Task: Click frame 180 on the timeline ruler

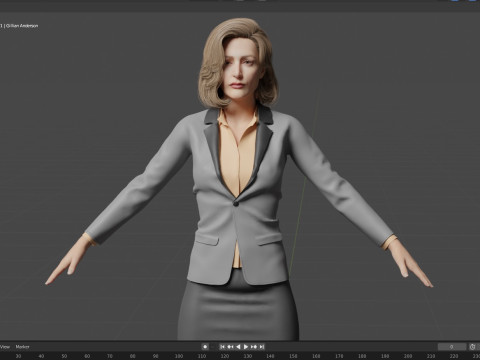Action: tap(362, 356)
